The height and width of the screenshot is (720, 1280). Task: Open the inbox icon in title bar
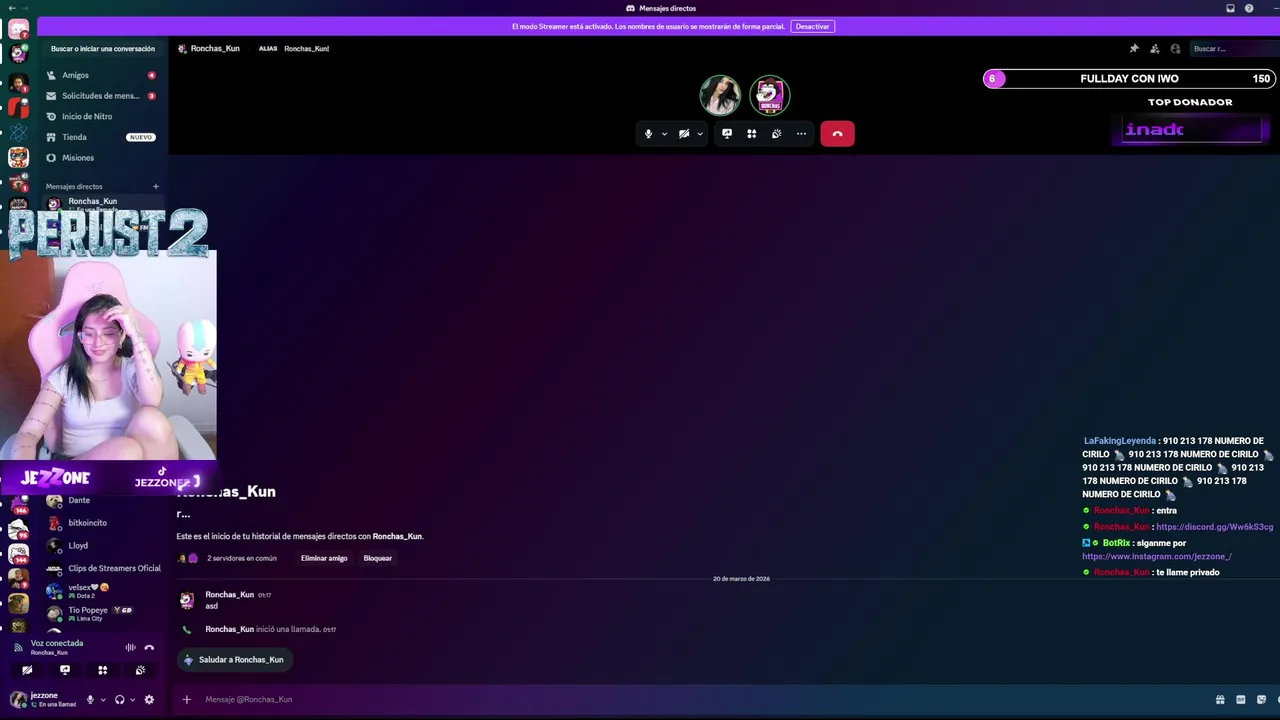[x=1230, y=8]
